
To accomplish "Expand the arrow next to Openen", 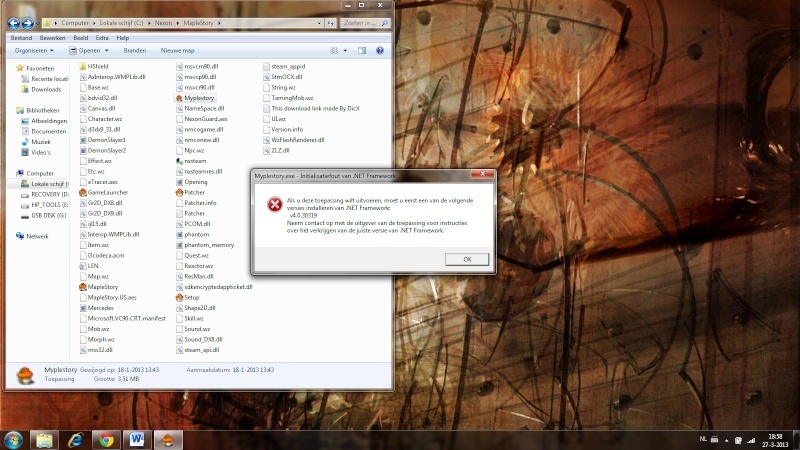I will (107, 51).
